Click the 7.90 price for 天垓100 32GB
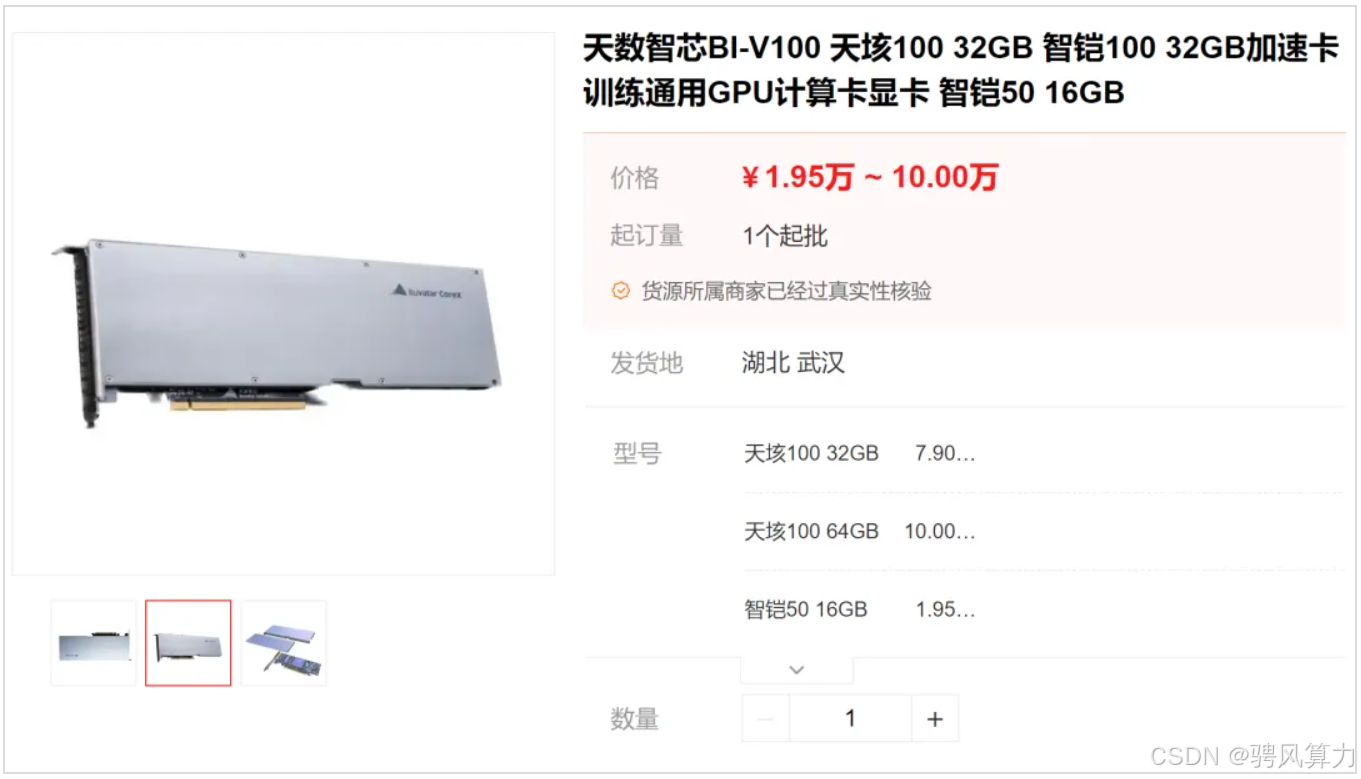This screenshot has width=1361, height=779. coord(945,453)
